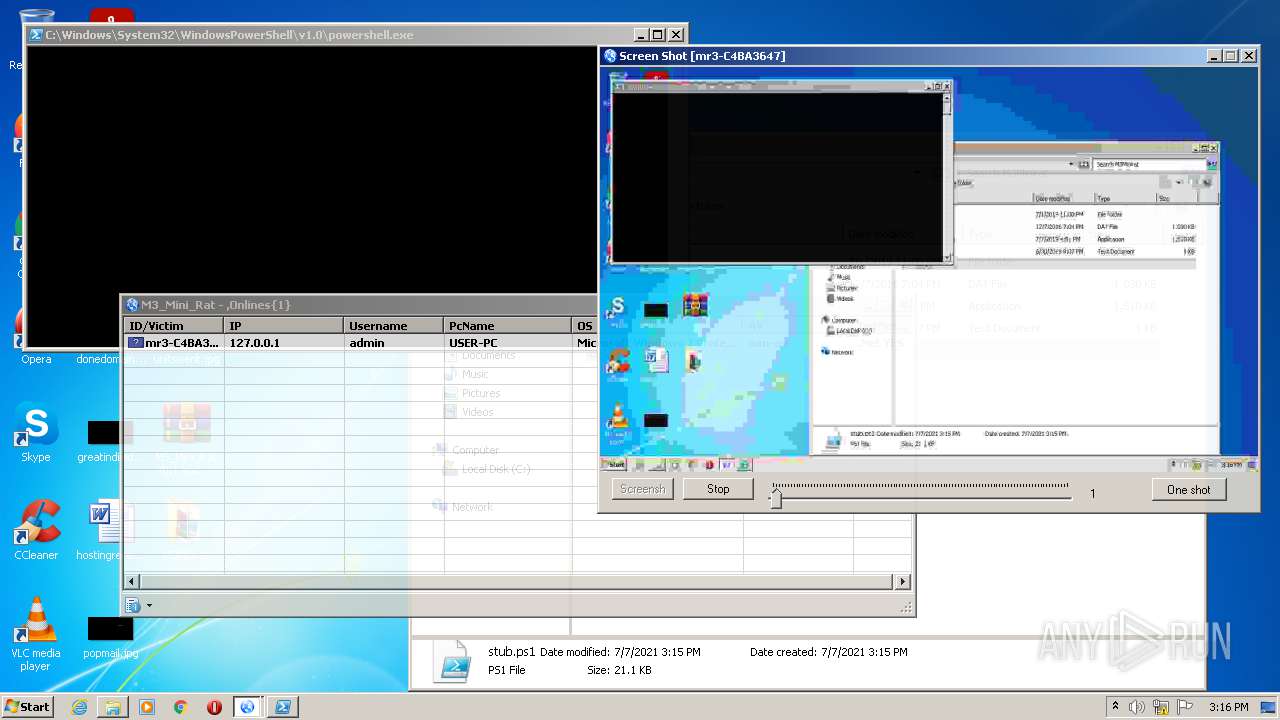Viewport: 1280px width, 720px height.
Task: Open Windows Explorer from taskbar
Action: click(x=113, y=707)
